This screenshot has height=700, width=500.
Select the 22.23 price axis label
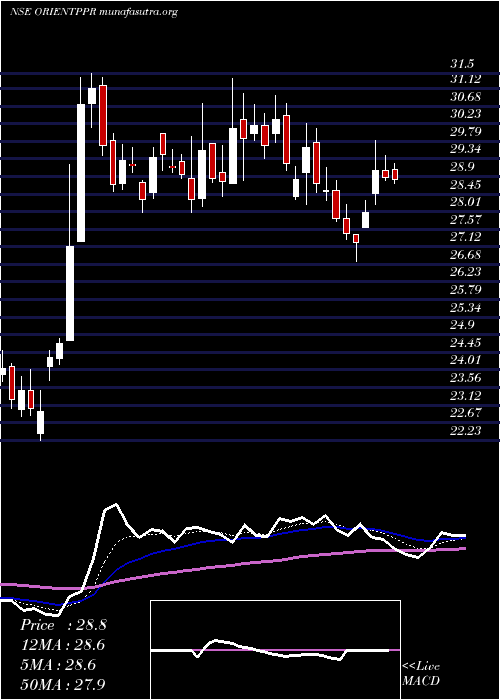(x=465, y=429)
